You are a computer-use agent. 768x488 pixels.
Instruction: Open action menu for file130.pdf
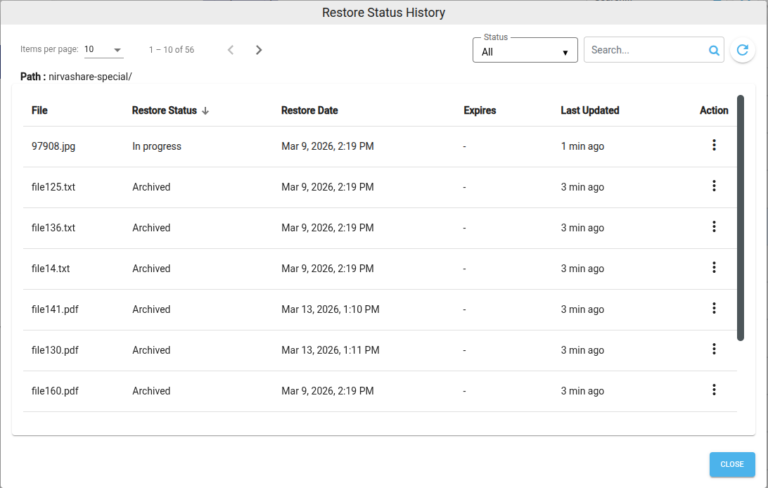coord(714,349)
